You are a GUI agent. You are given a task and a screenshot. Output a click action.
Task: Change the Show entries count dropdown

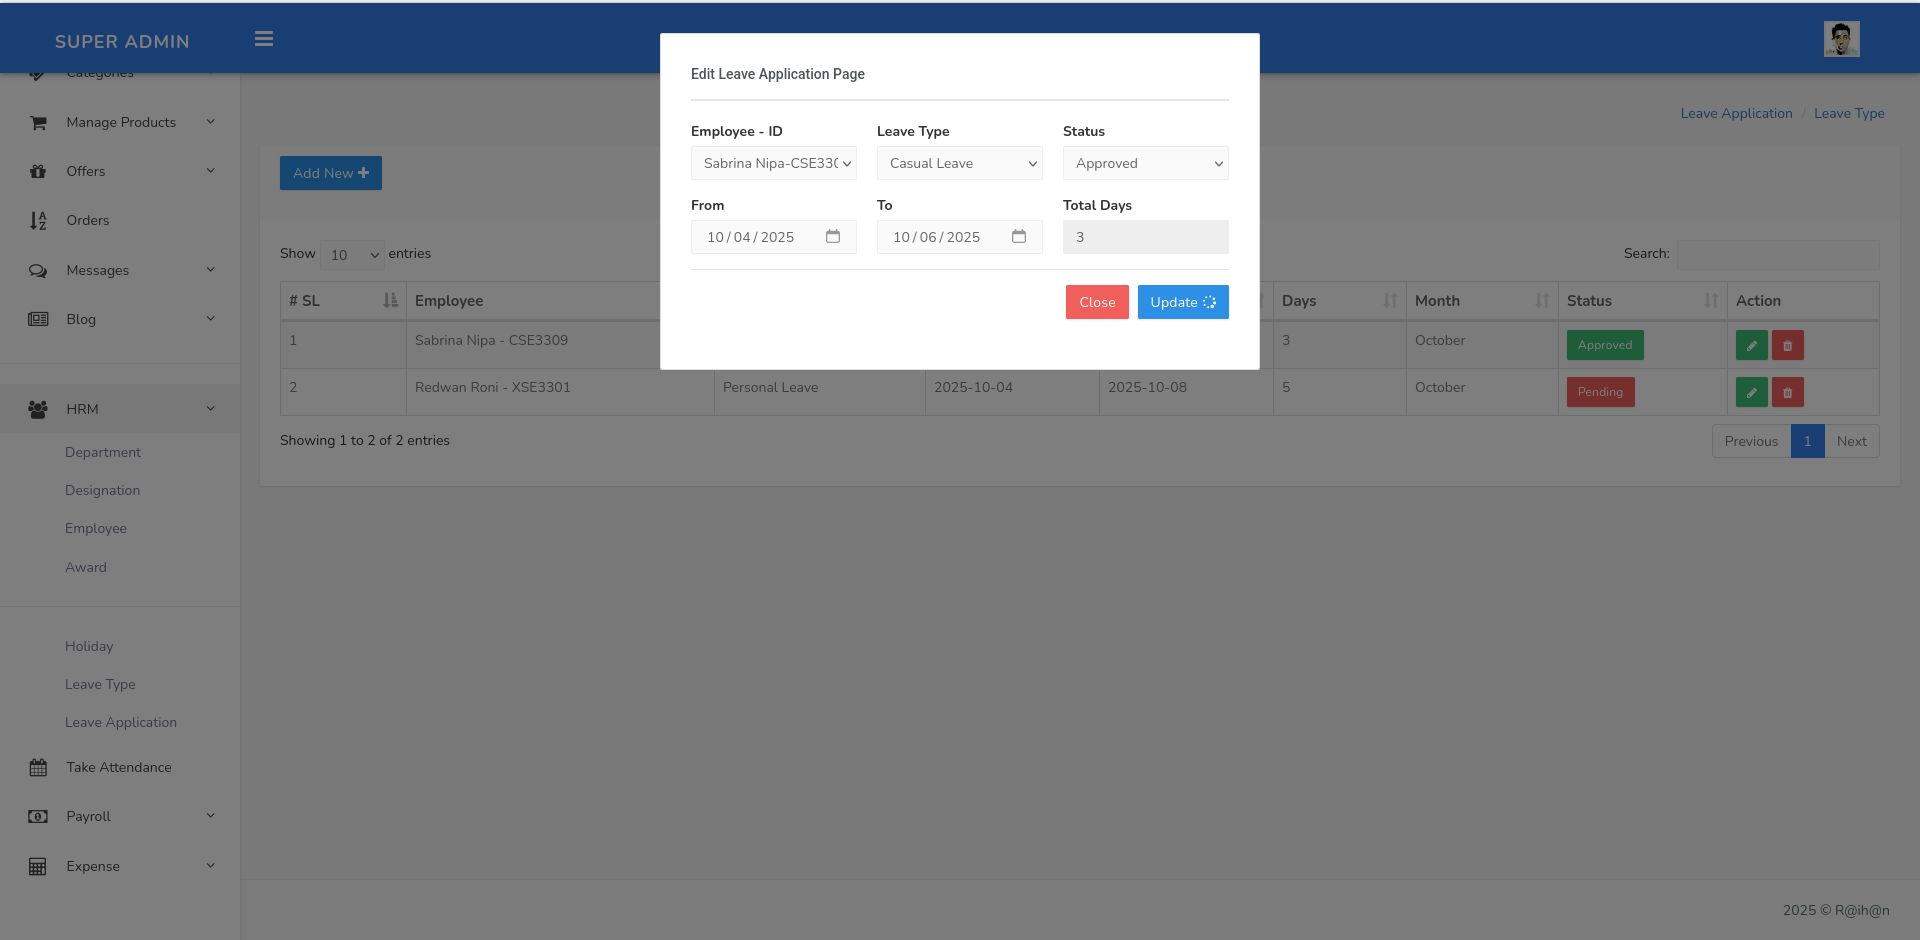(352, 255)
